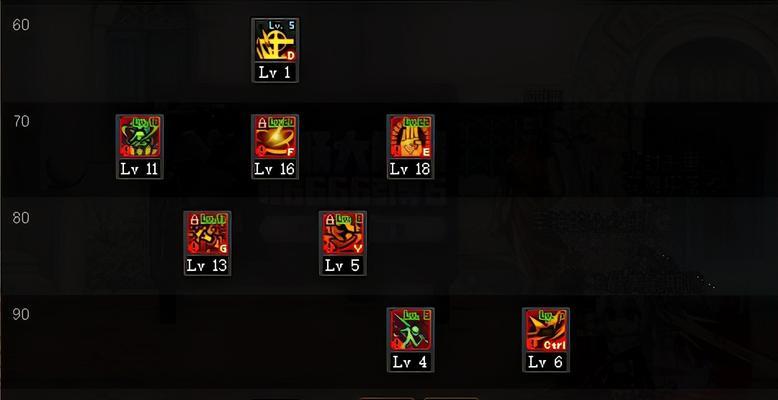Viewport: 778px width, 400px height.
Task: Select the level 80 row marker
Action: click(x=21, y=218)
